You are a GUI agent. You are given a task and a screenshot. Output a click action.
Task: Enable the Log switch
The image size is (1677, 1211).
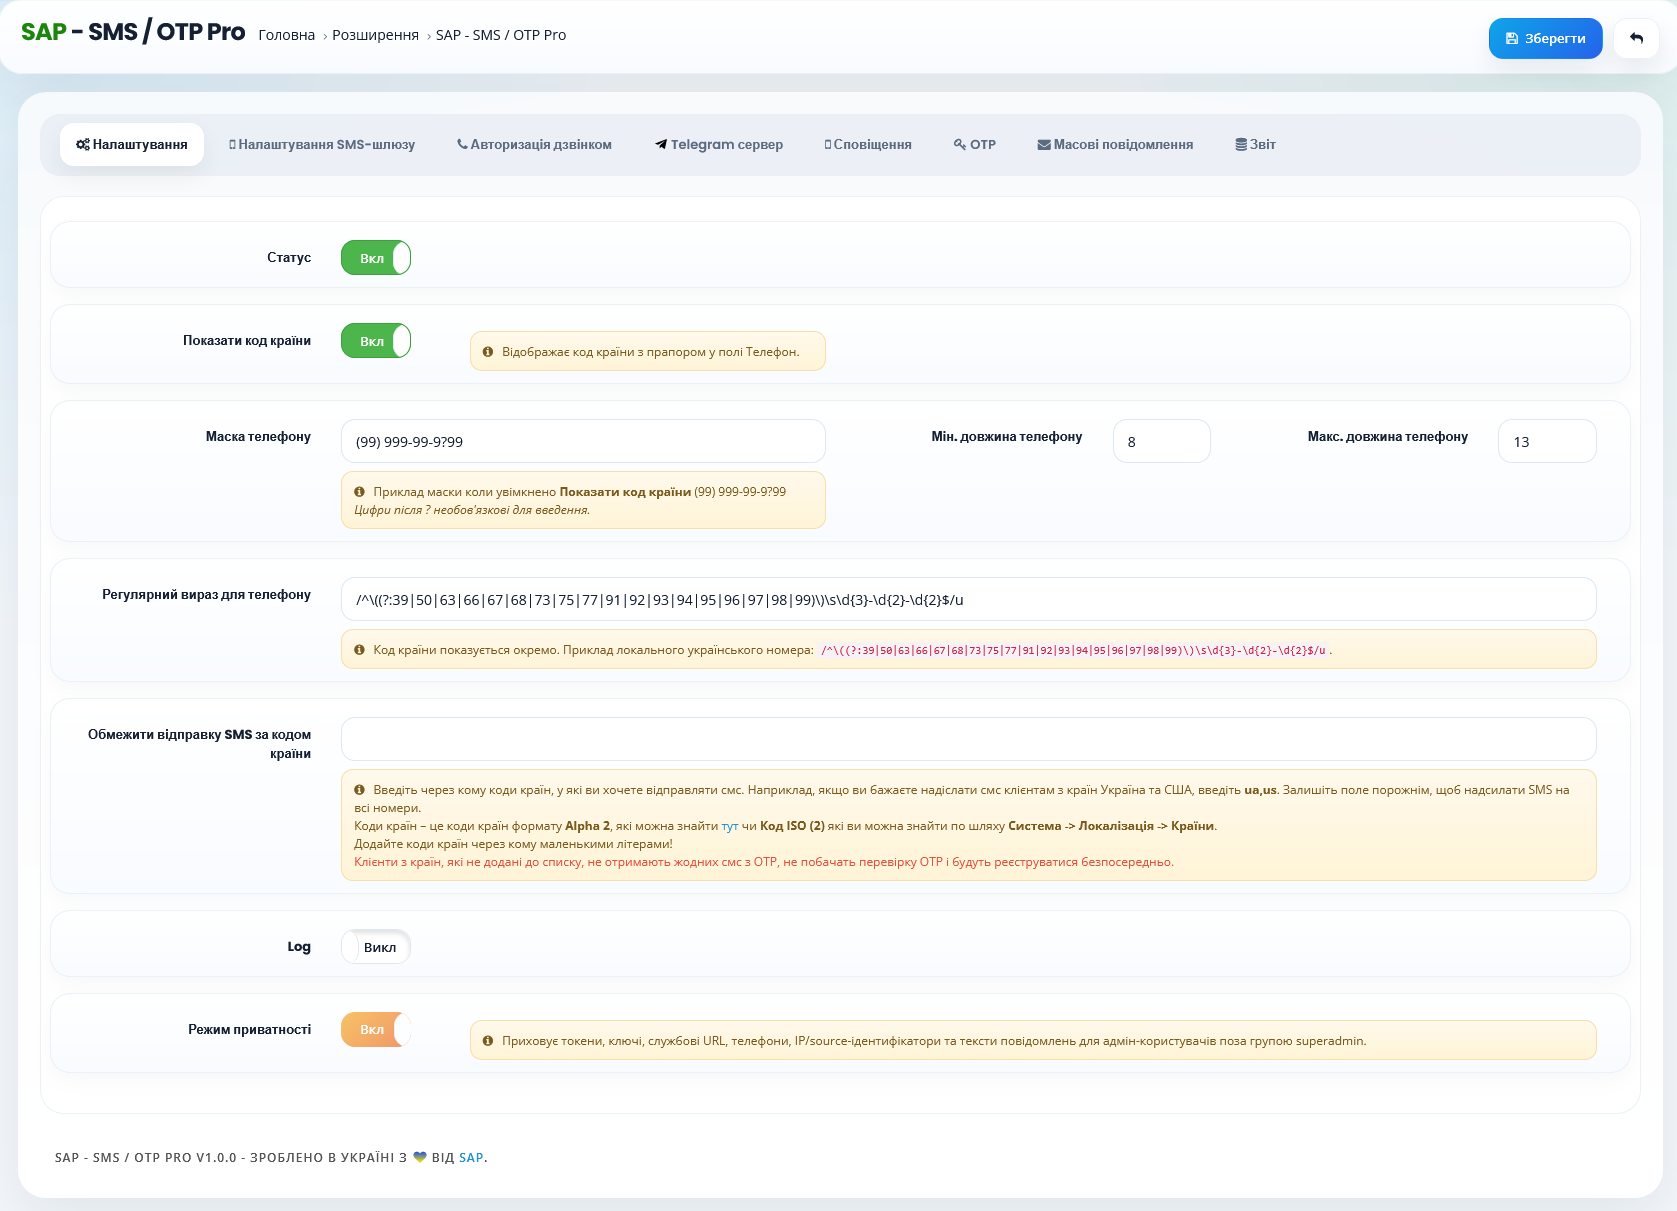(x=376, y=947)
